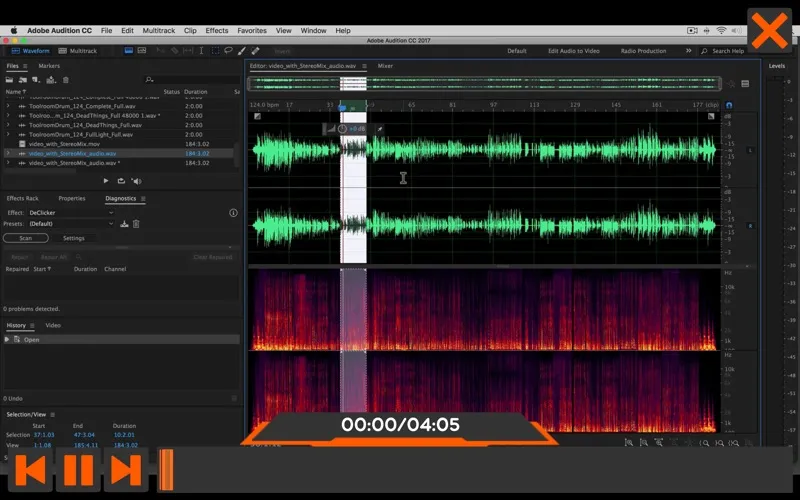Expand ToolroomDrum_124_Complete_Full.wav row

[8, 106]
